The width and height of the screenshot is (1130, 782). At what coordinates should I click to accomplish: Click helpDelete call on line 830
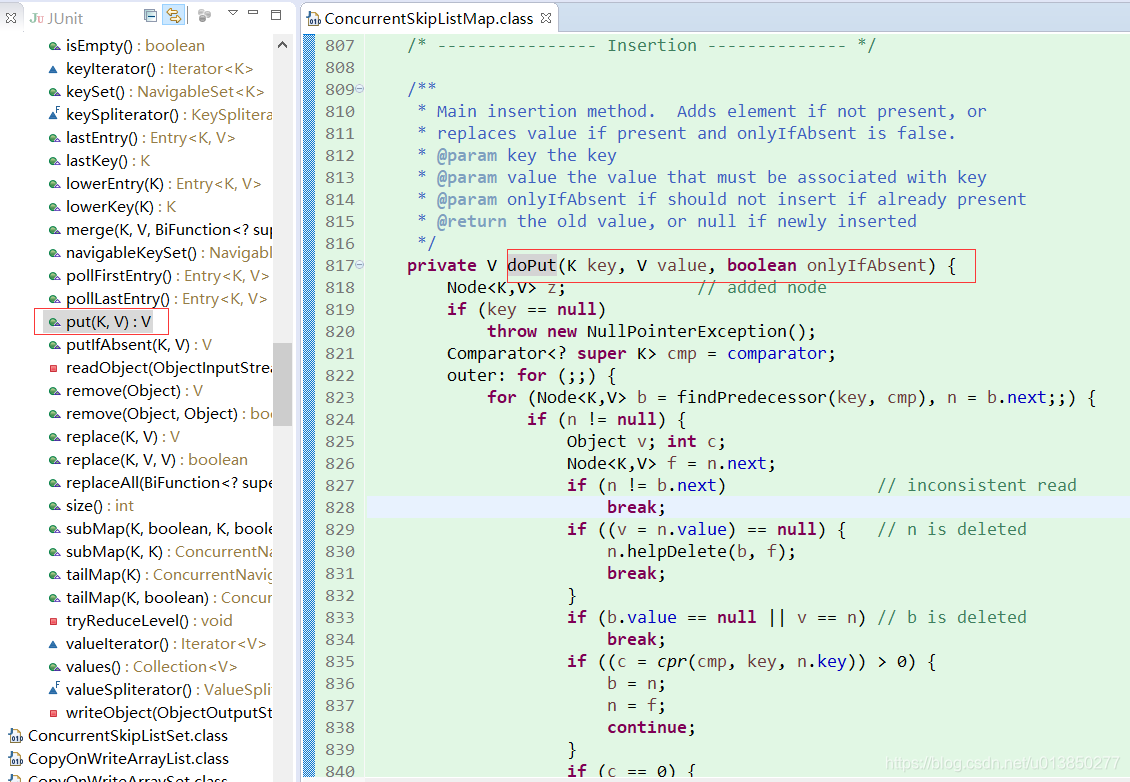(677, 552)
